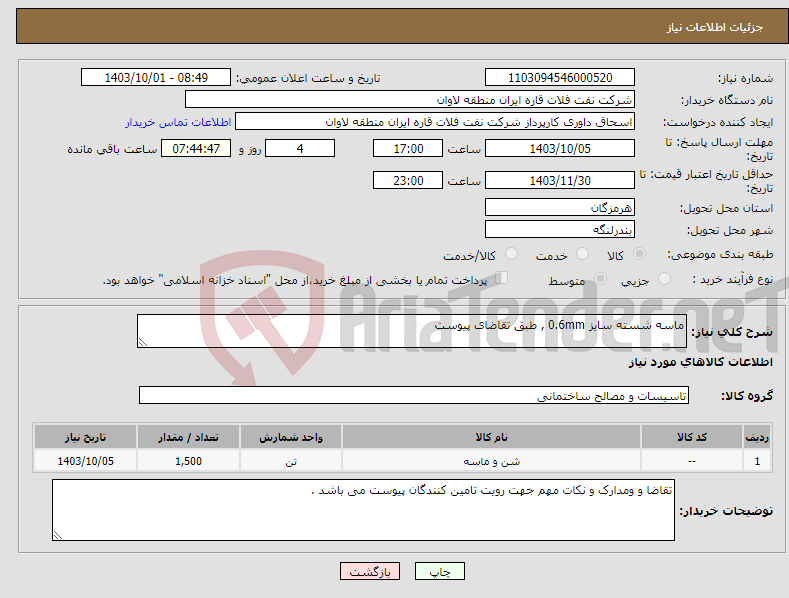This screenshot has width=789, height=598.
Task: Select the خدمت radio button
Action: [582, 254]
